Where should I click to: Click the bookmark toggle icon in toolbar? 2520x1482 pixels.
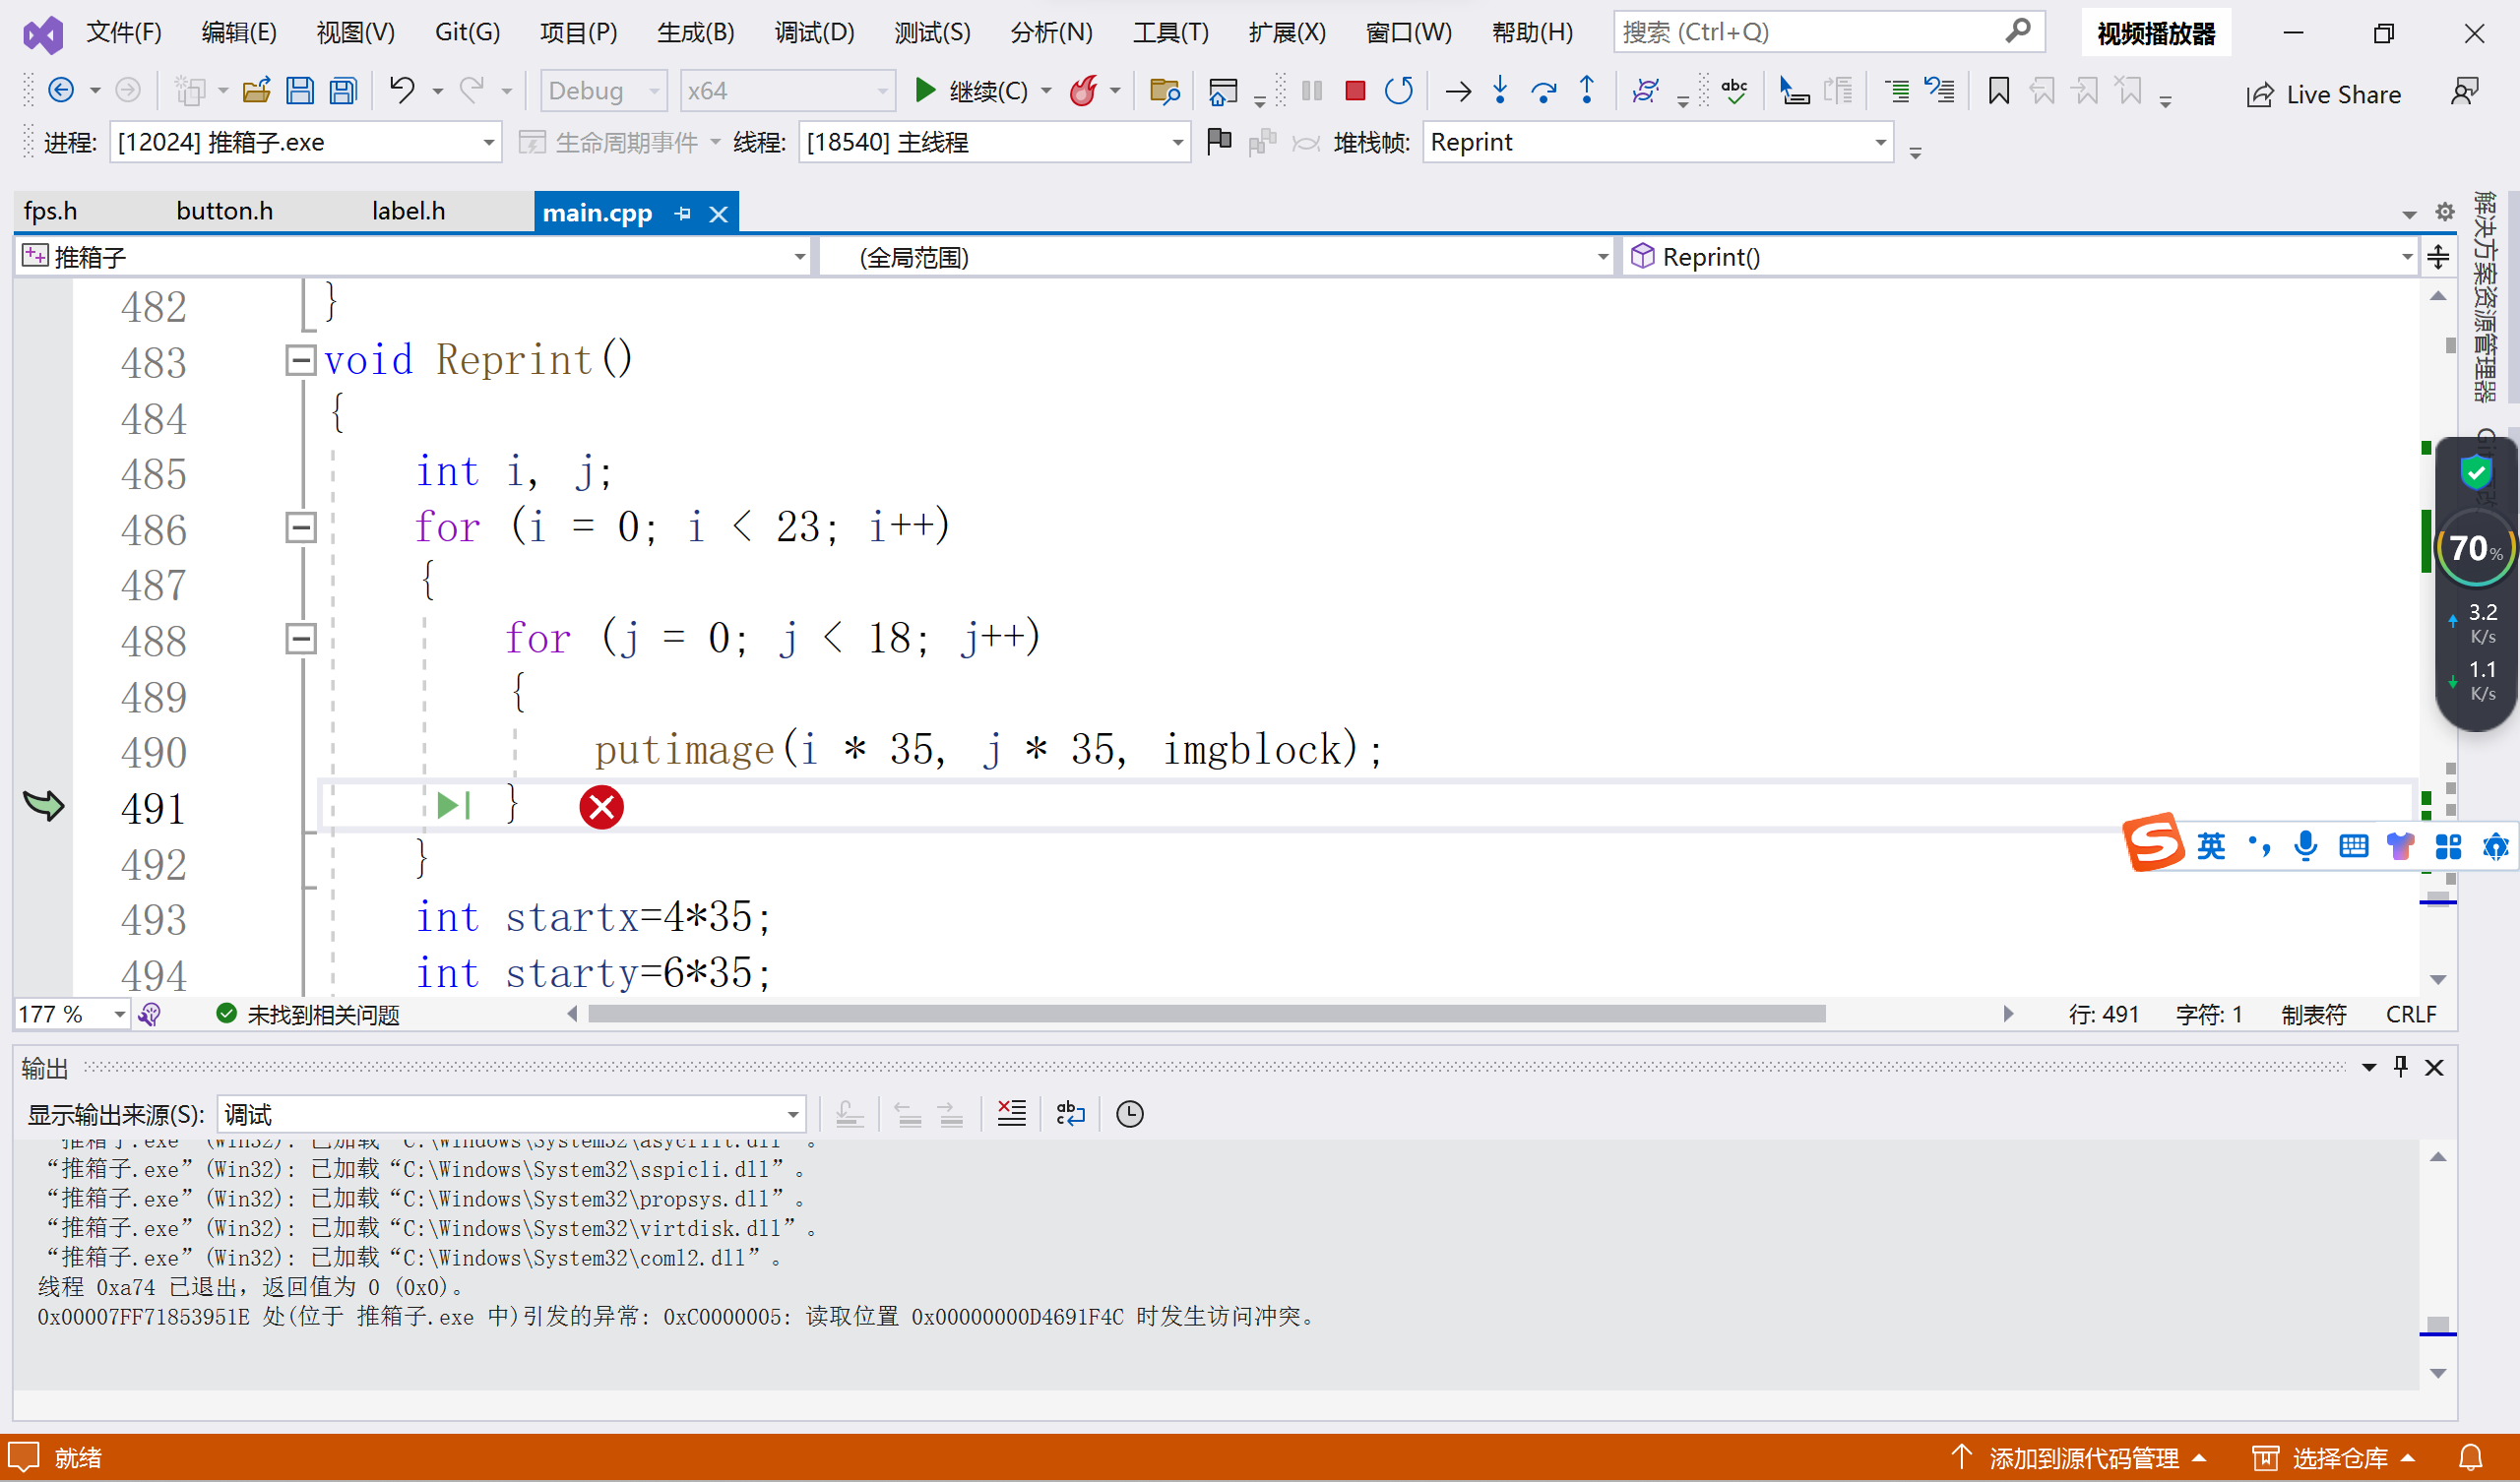tap(1998, 92)
